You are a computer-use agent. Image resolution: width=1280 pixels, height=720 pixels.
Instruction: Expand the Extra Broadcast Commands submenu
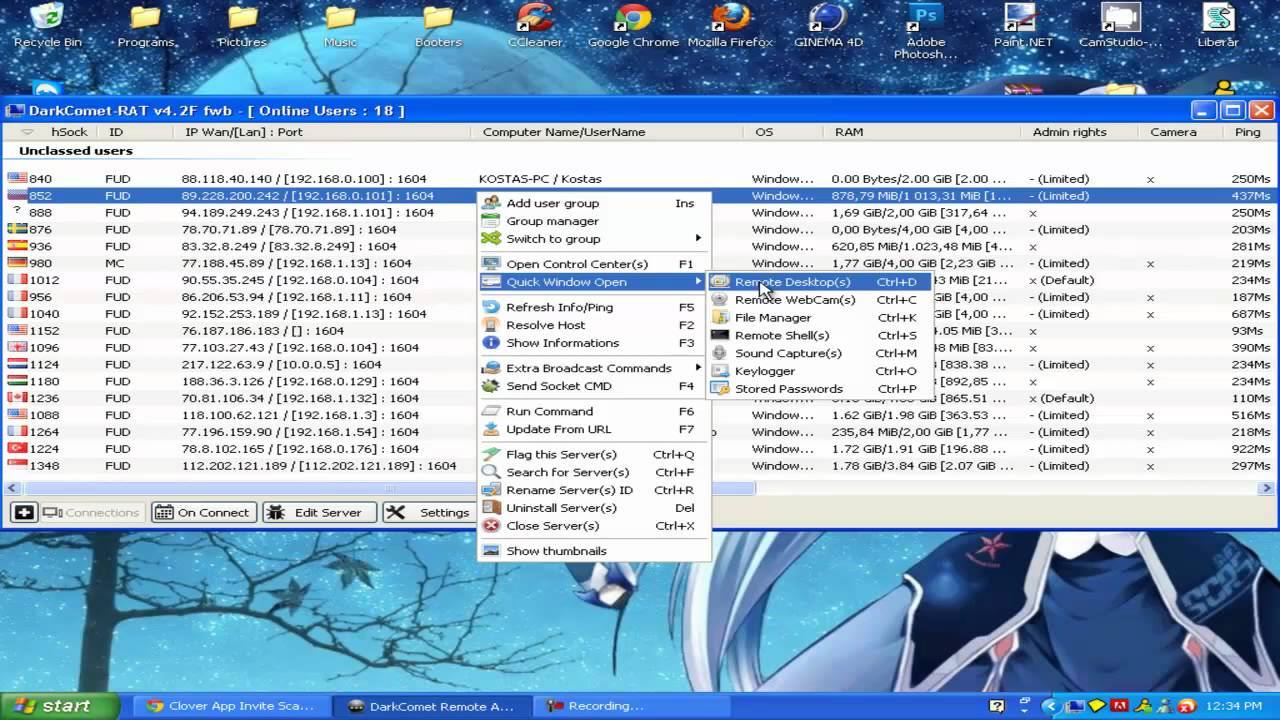point(592,368)
